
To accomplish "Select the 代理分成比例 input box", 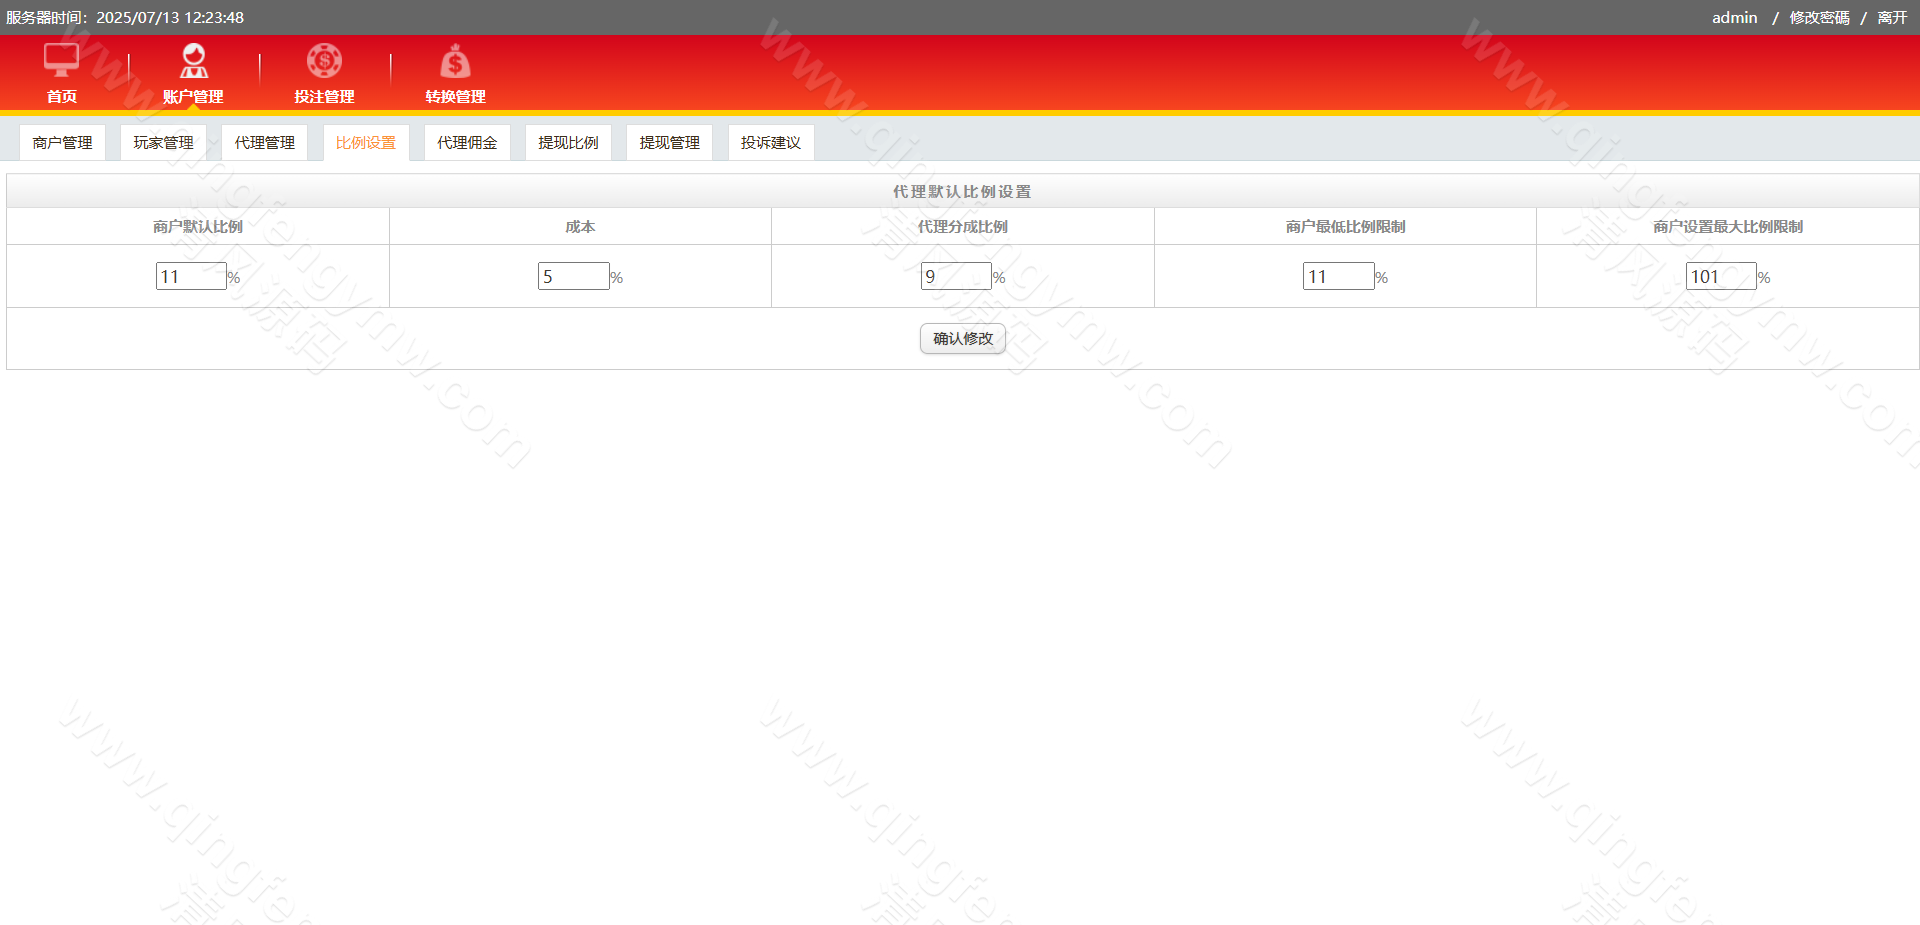I will click(956, 276).
